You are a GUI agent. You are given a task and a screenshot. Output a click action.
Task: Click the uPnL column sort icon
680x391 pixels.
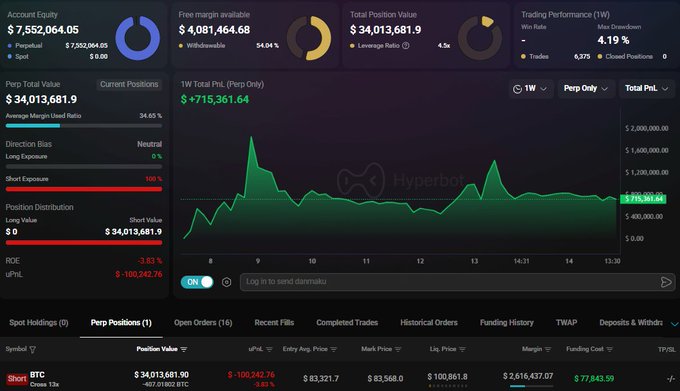coord(269,349)
